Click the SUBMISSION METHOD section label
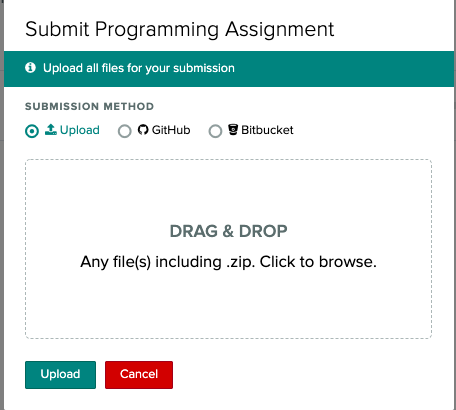Screen dimensions: 456x410 coord(89,106)
